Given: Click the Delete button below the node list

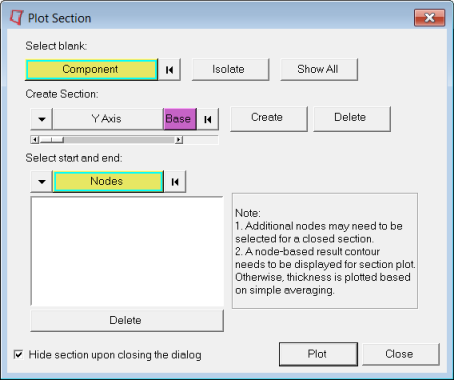Looking at the screenshot, I should (x=127, y=320).
